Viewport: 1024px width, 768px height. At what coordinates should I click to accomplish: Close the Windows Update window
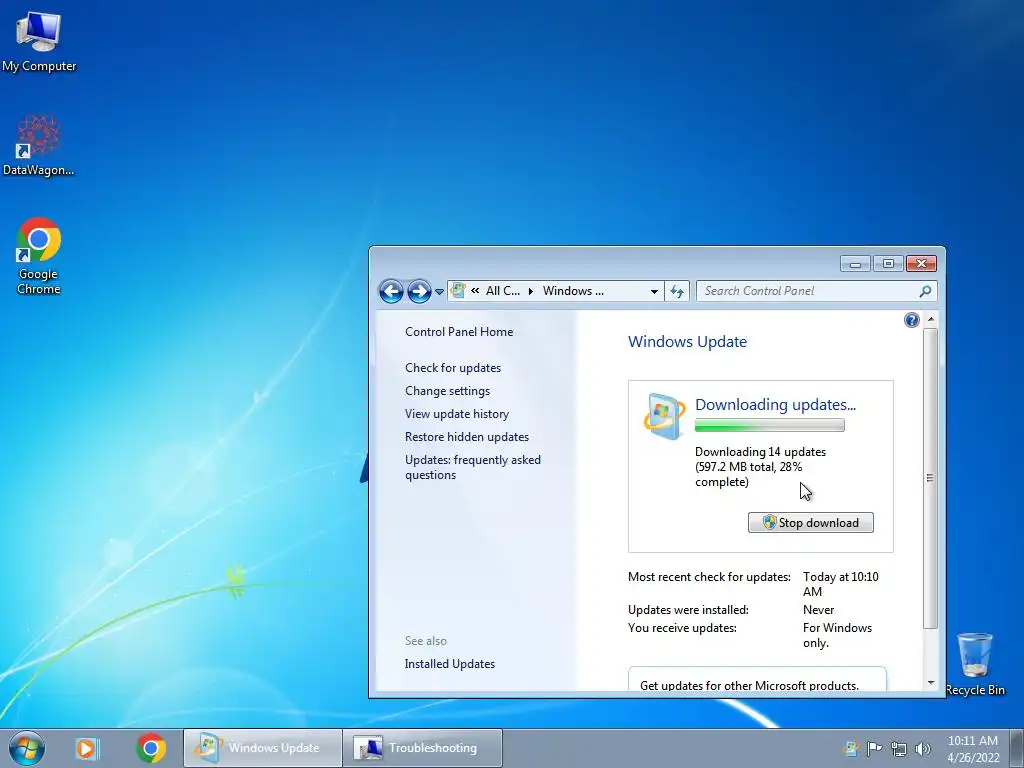click(921, 264)
